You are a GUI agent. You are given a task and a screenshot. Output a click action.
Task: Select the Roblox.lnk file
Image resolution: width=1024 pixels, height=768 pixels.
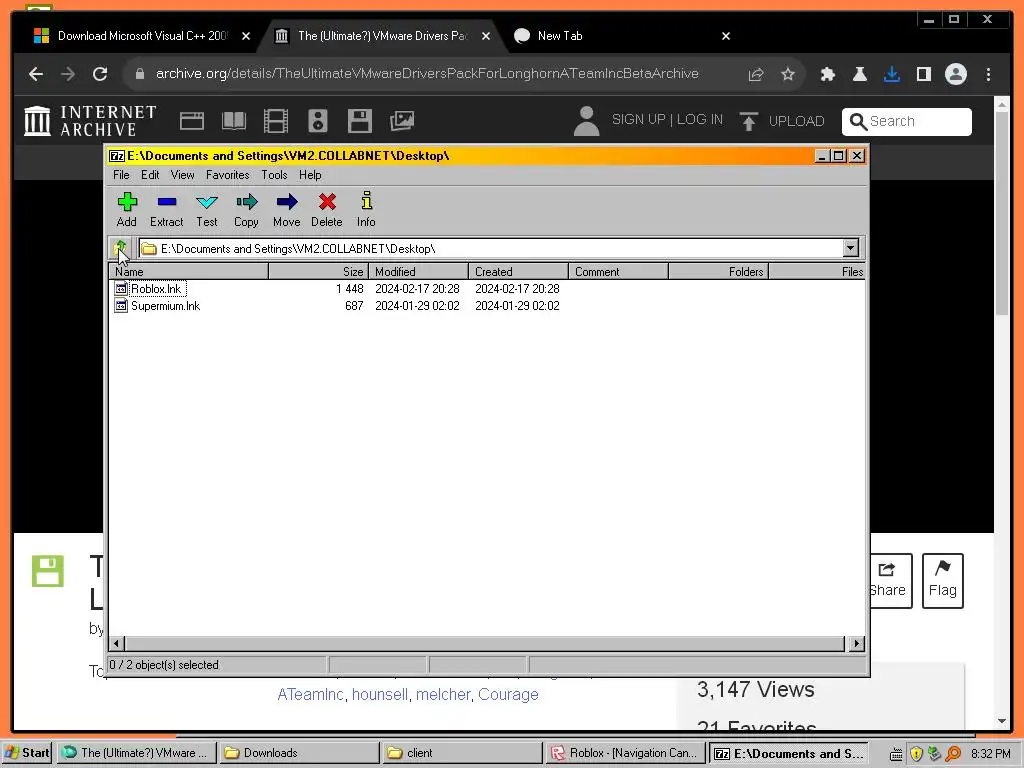(x=156, y=289)
